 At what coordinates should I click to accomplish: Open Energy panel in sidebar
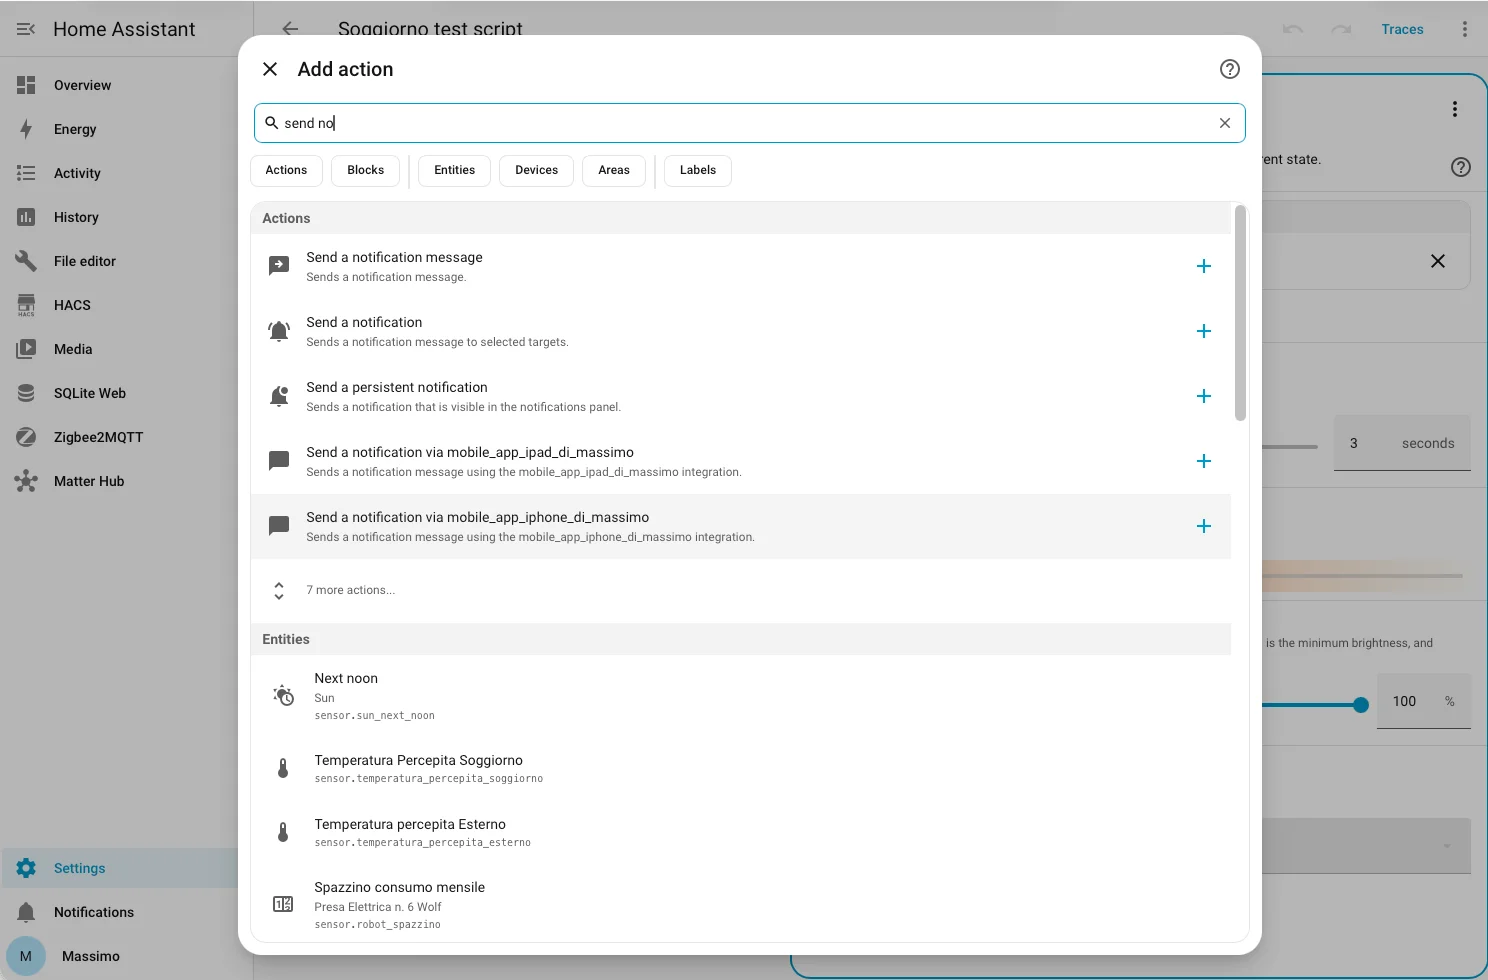[x=119, y=129]
